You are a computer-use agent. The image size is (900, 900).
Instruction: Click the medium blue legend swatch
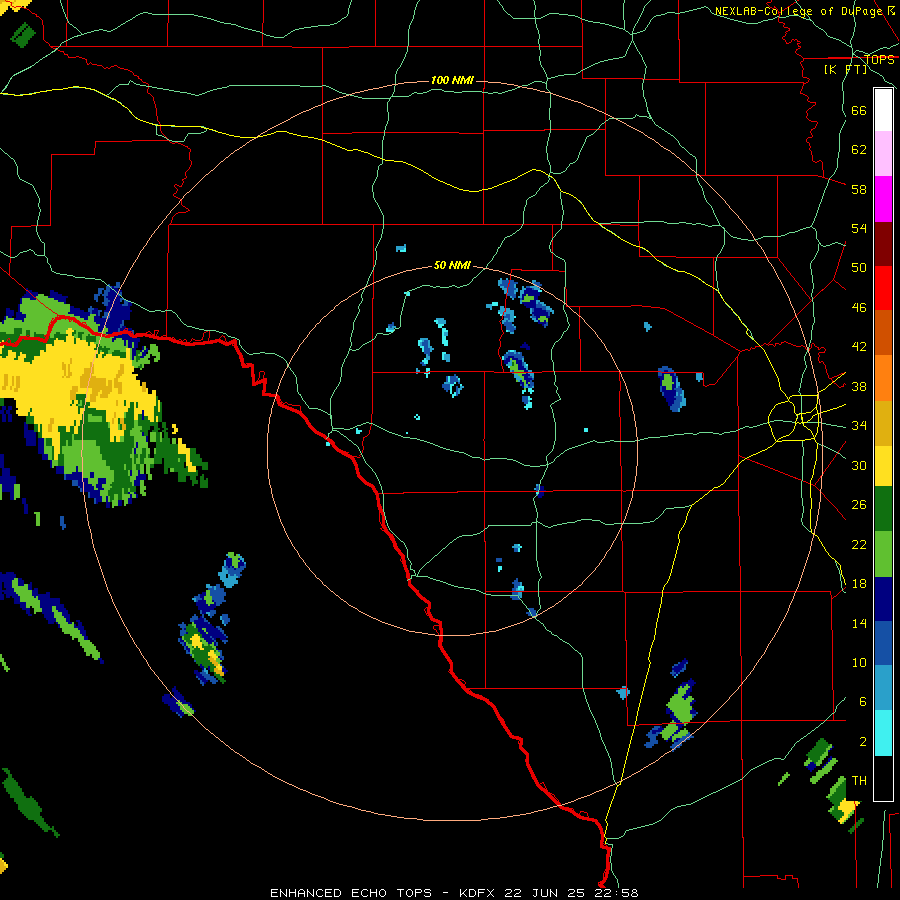tap(883, 643)
